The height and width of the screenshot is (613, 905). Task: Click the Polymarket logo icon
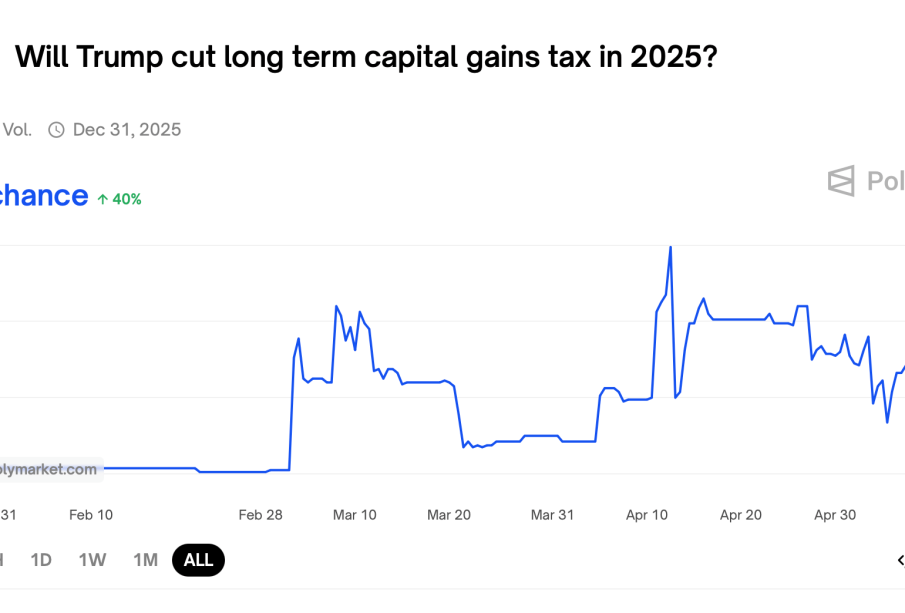coord(841,181)
